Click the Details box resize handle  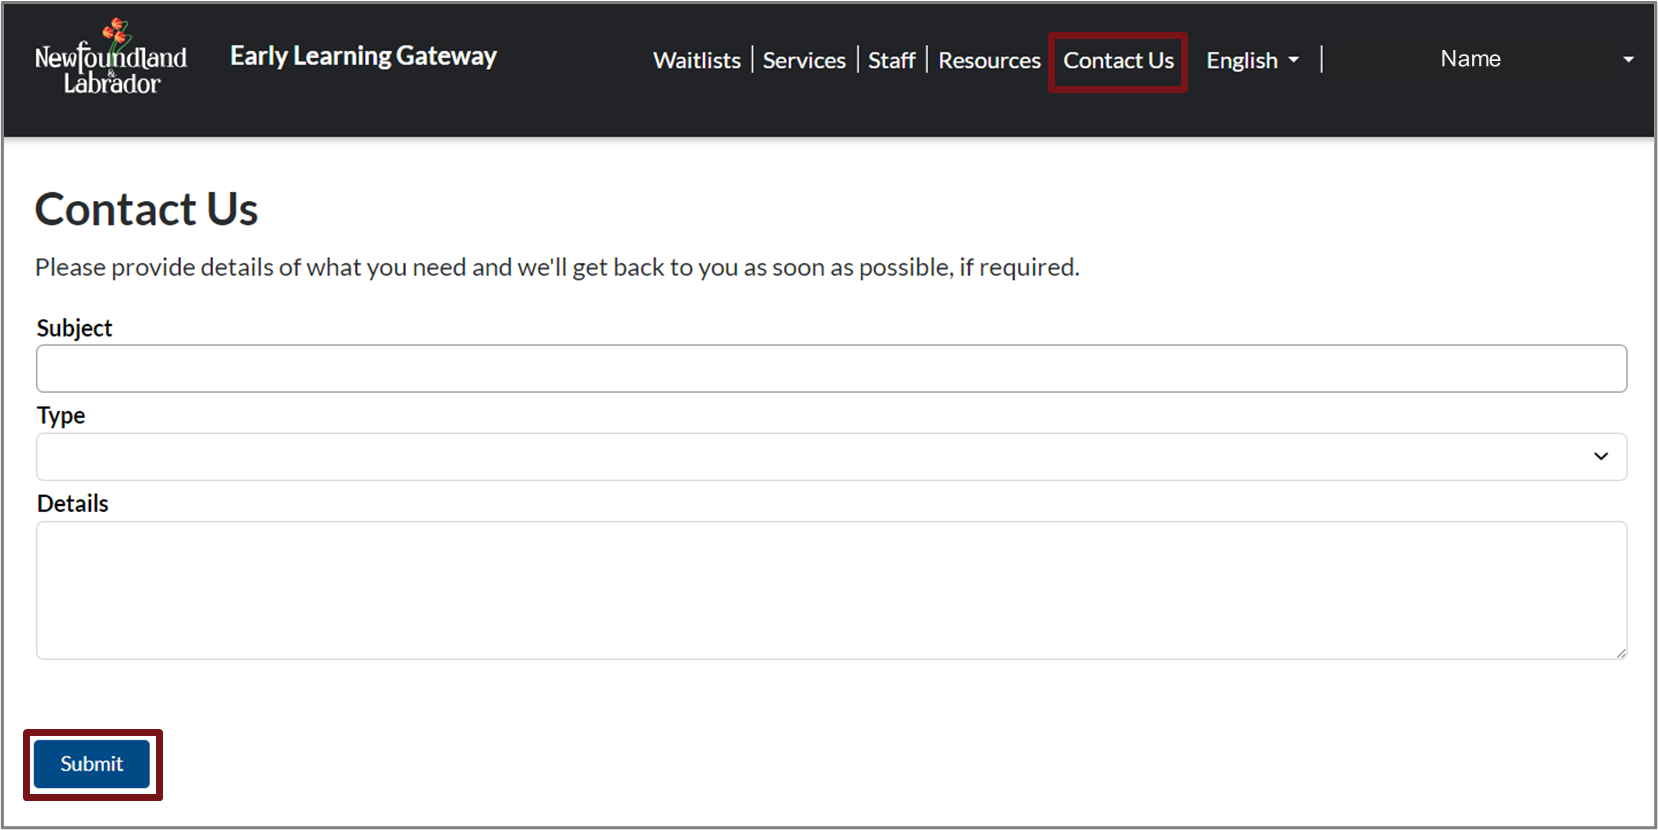[x=1620, y=652]
